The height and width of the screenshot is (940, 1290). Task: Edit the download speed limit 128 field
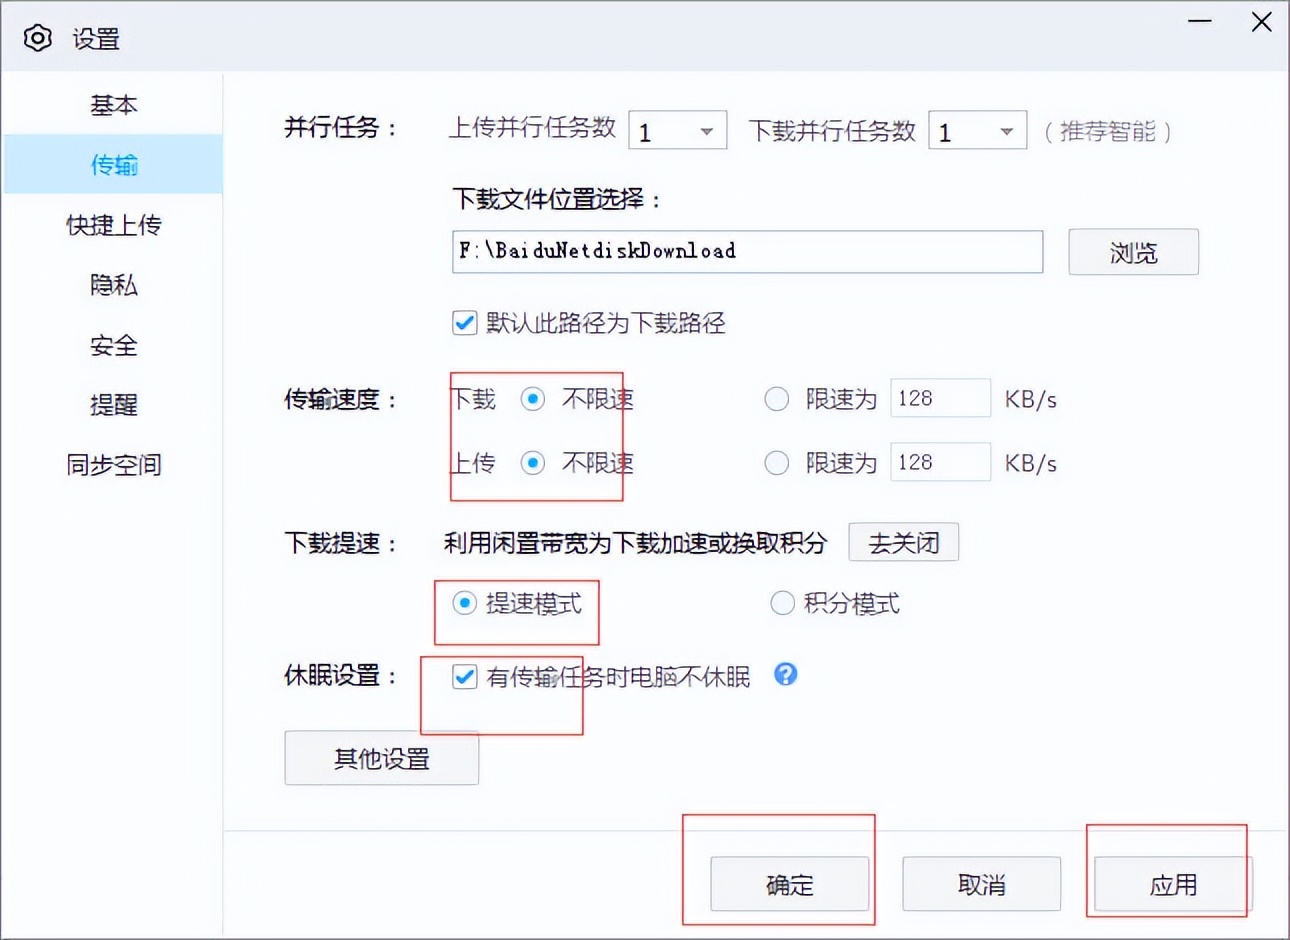pos(940,398)
